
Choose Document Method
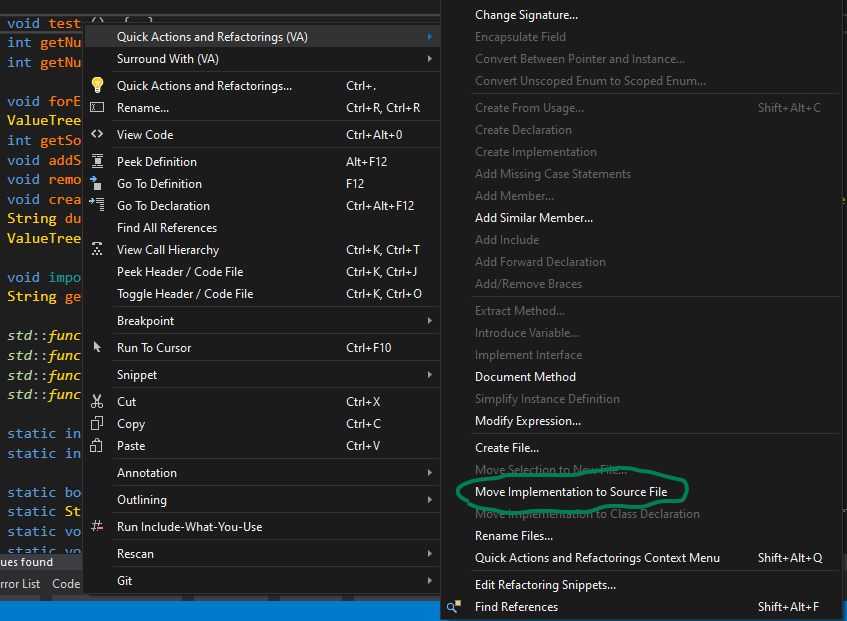pyautogui.click(x=525, y=377)
